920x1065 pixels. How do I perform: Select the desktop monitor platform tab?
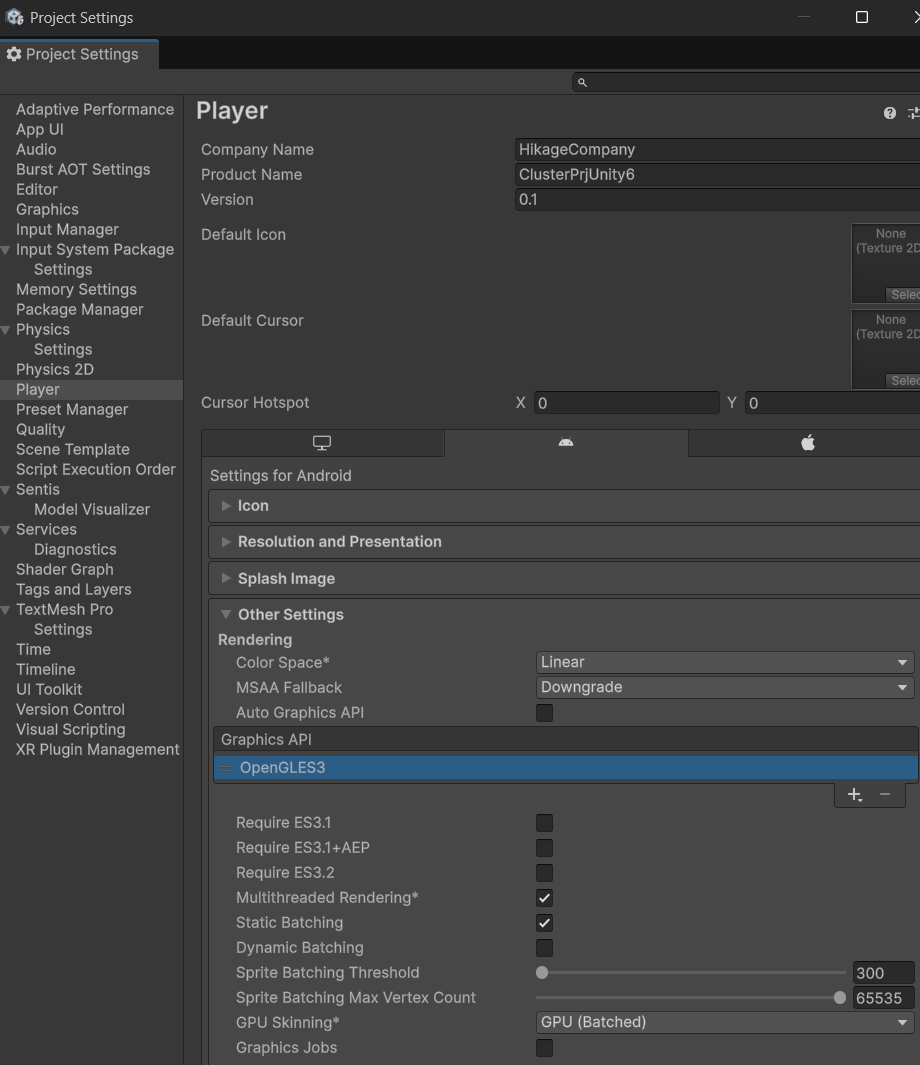point(322,443)
